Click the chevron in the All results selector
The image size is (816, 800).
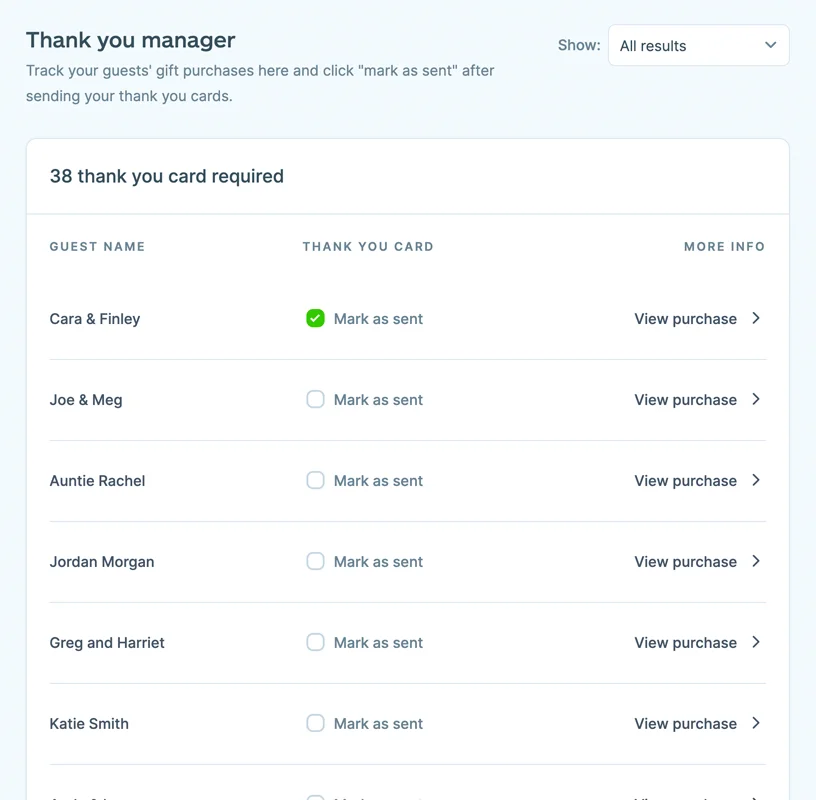[x=770, y=45]
